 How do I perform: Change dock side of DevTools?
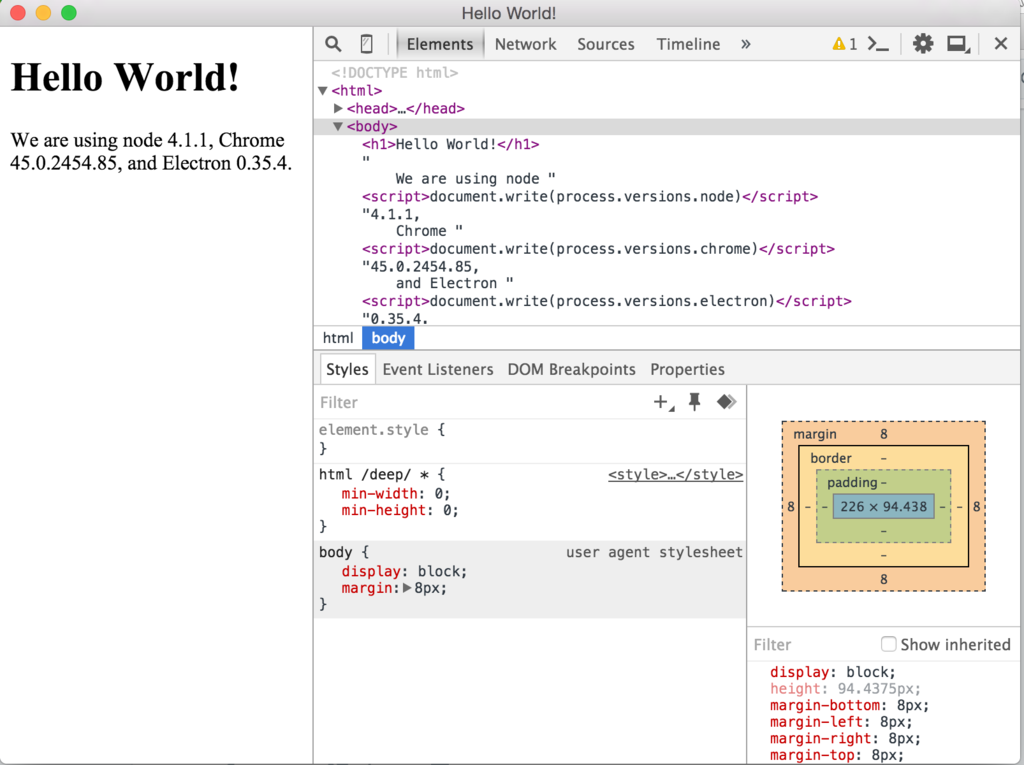click(958, 44)
